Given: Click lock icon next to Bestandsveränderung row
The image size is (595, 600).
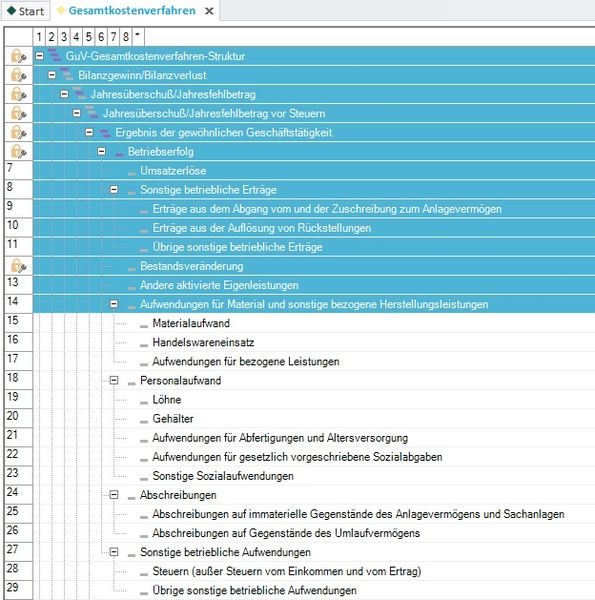Looking at the screenshot, I should tap(18, 266).
